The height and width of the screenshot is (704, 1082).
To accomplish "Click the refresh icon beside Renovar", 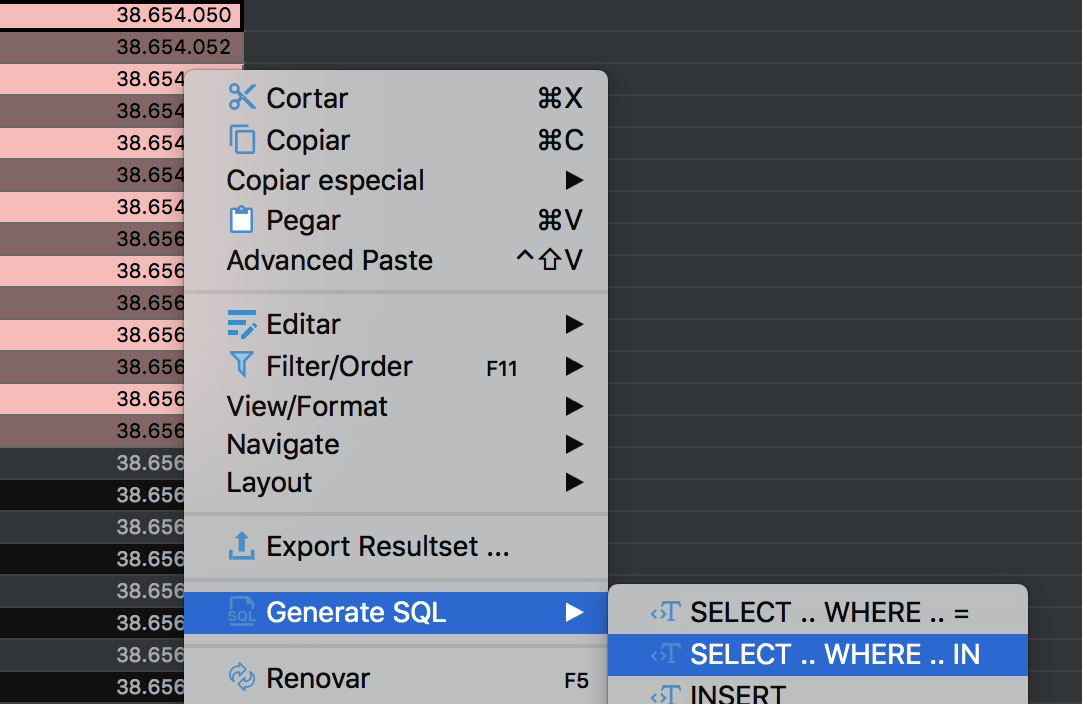I will [243, 677].
